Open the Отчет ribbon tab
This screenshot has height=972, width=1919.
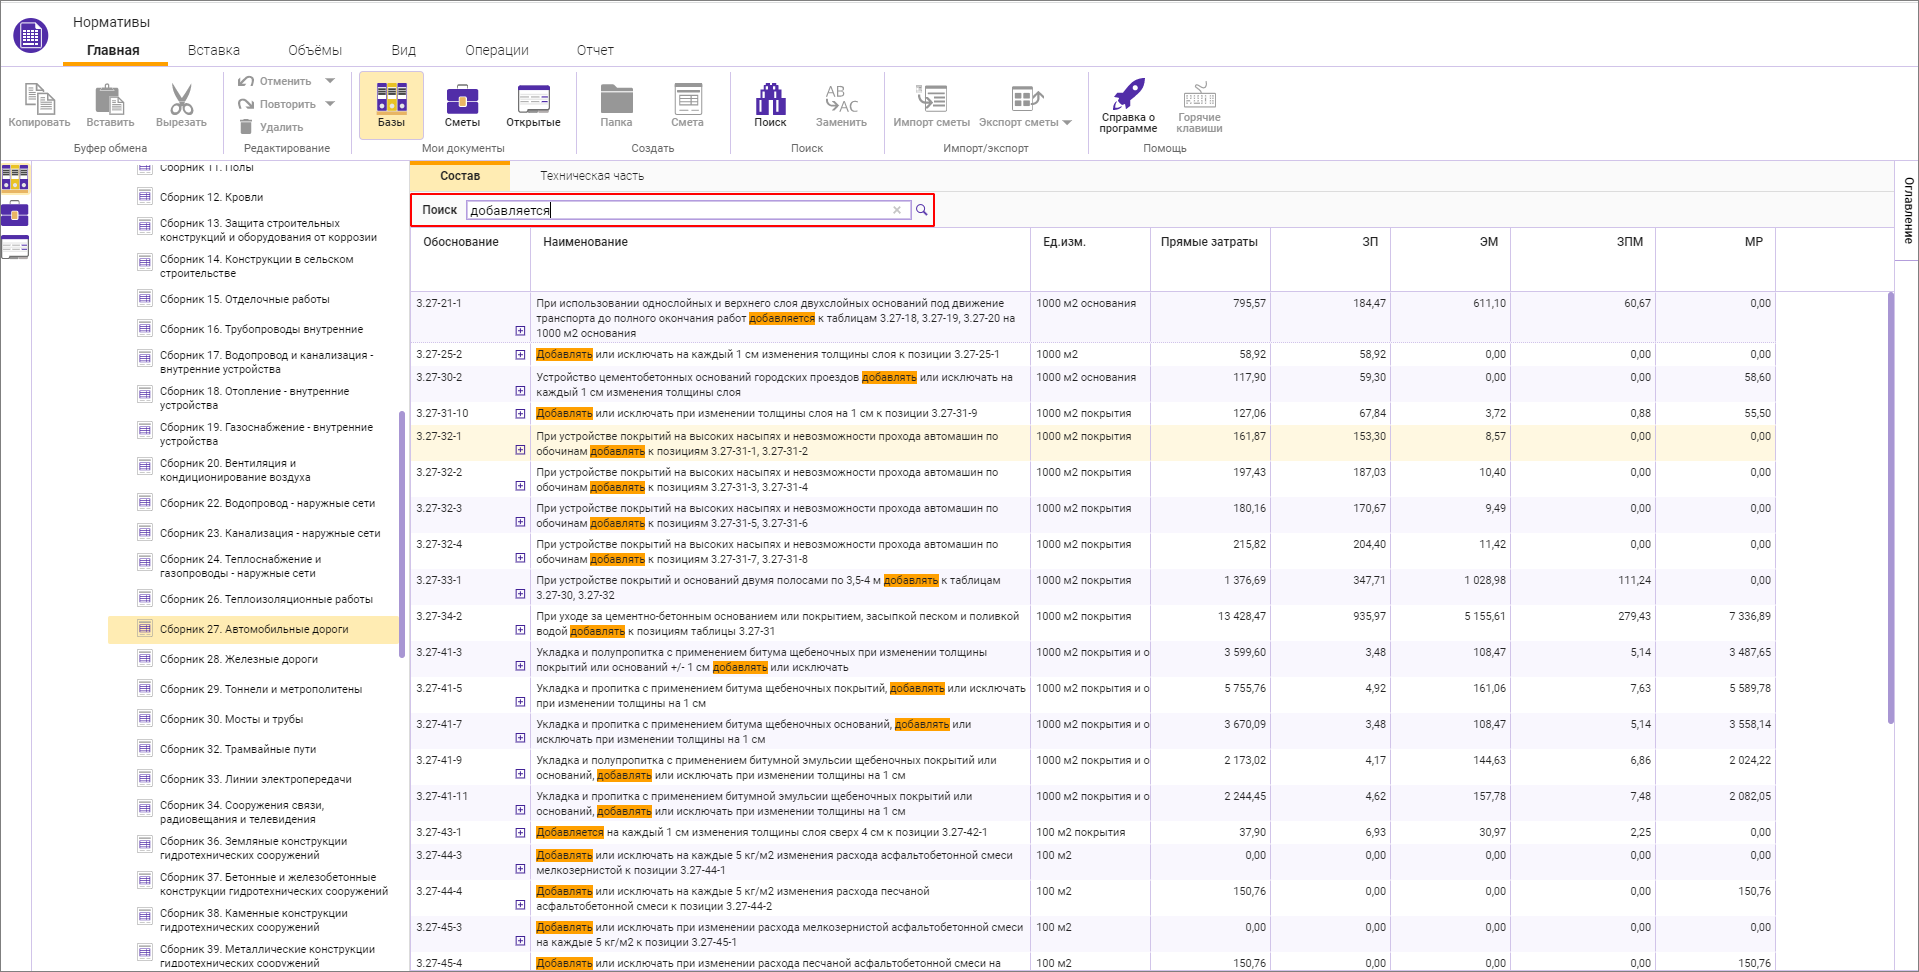[595, 50]
